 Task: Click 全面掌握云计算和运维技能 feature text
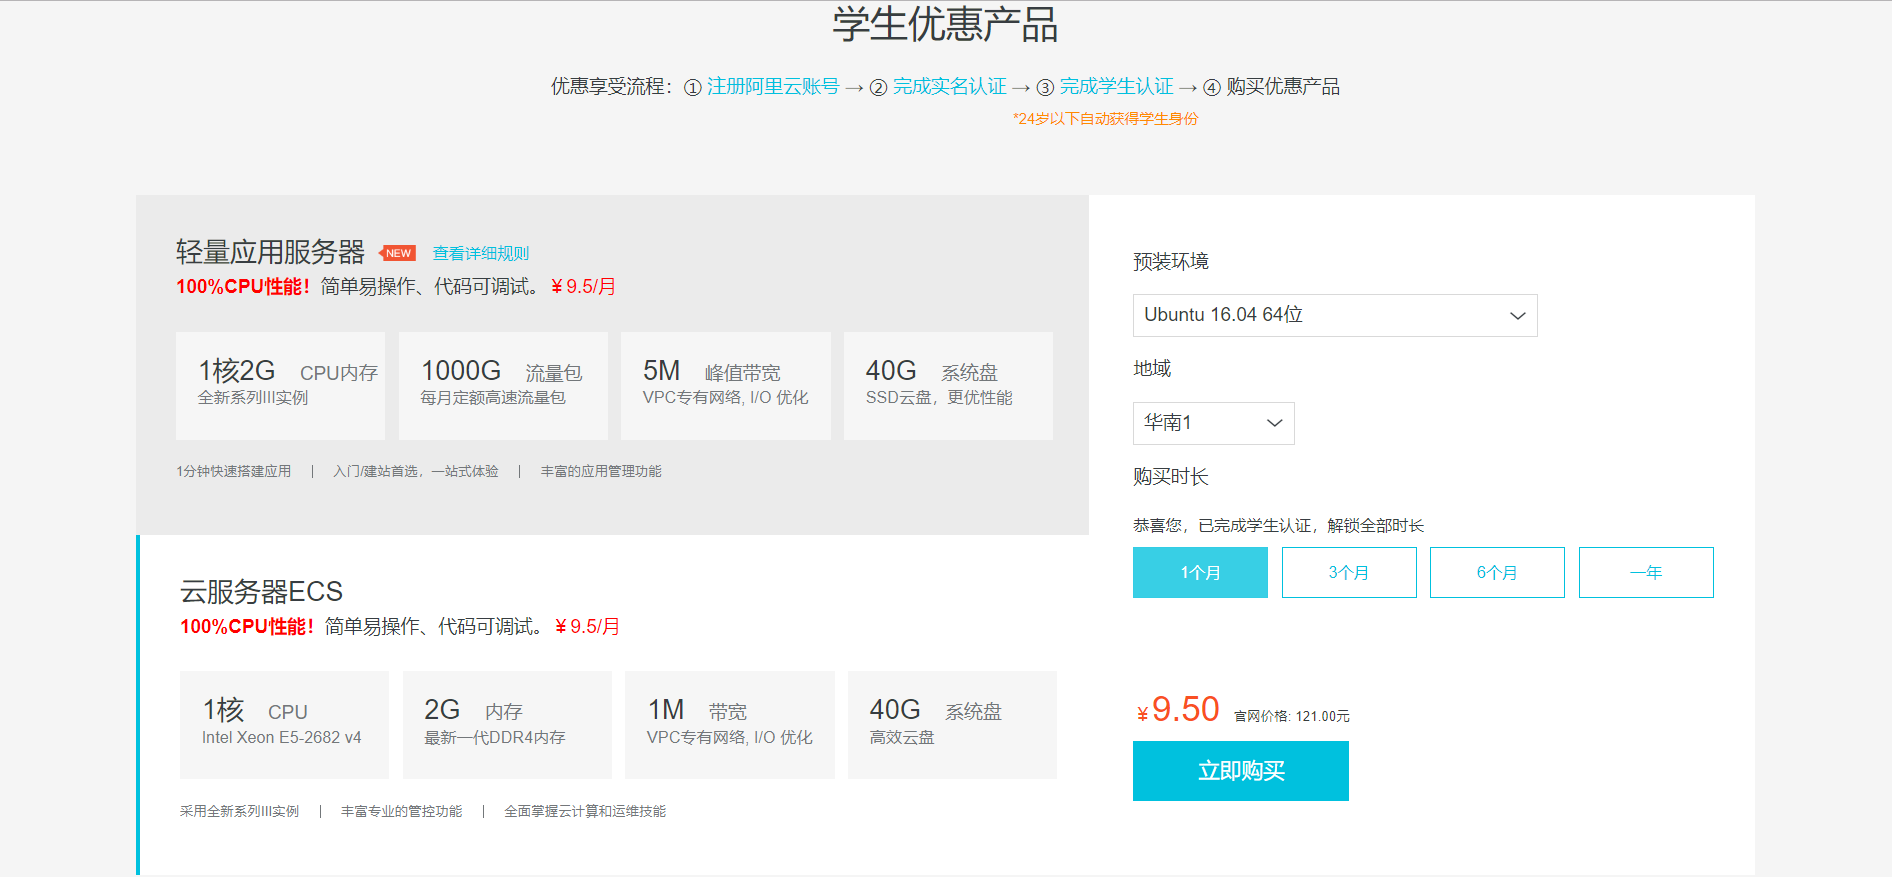point(585,811)
